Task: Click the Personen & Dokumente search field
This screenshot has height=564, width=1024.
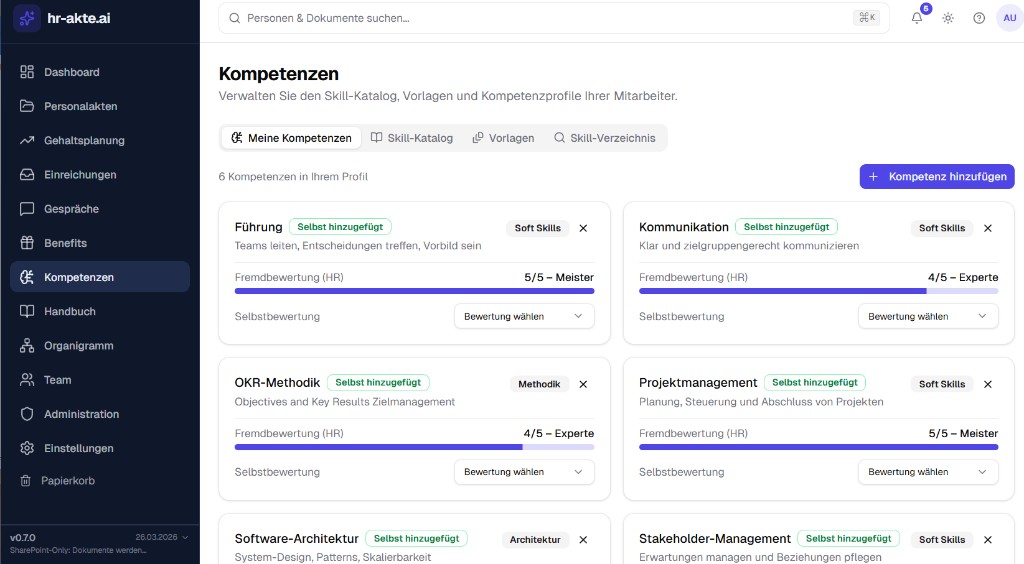Action: click(540, 18)
